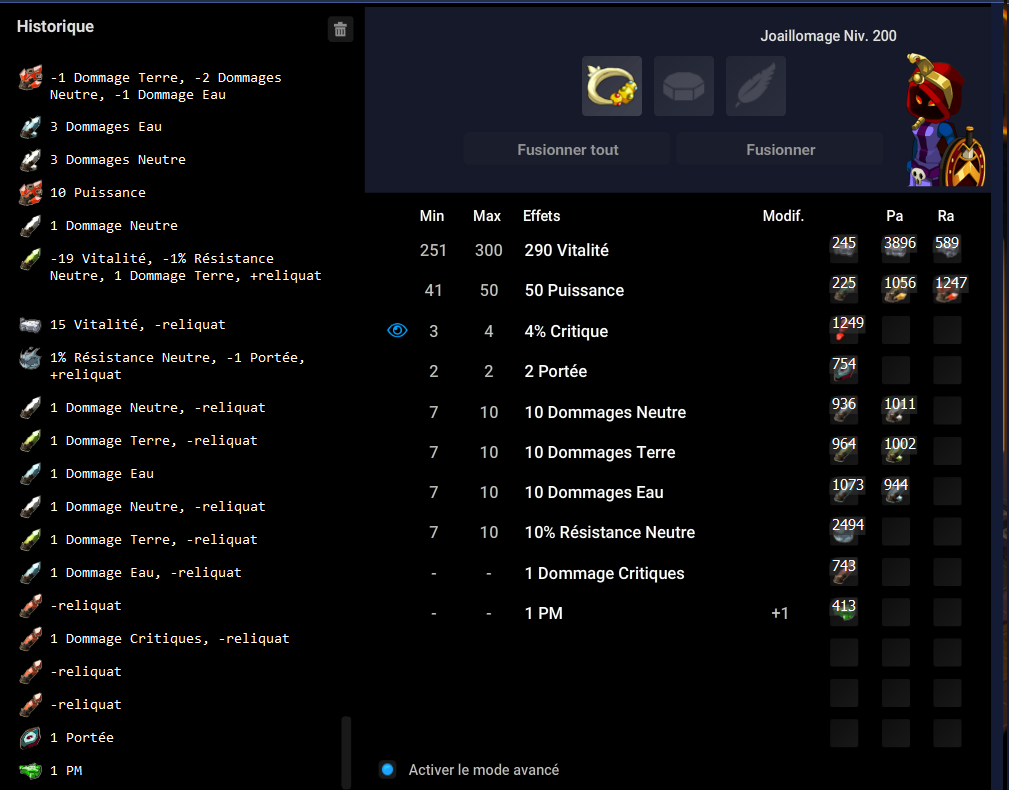The image size is (1009, 790).
Task: Click the Fusionner tout button
Action: [568, 150]
